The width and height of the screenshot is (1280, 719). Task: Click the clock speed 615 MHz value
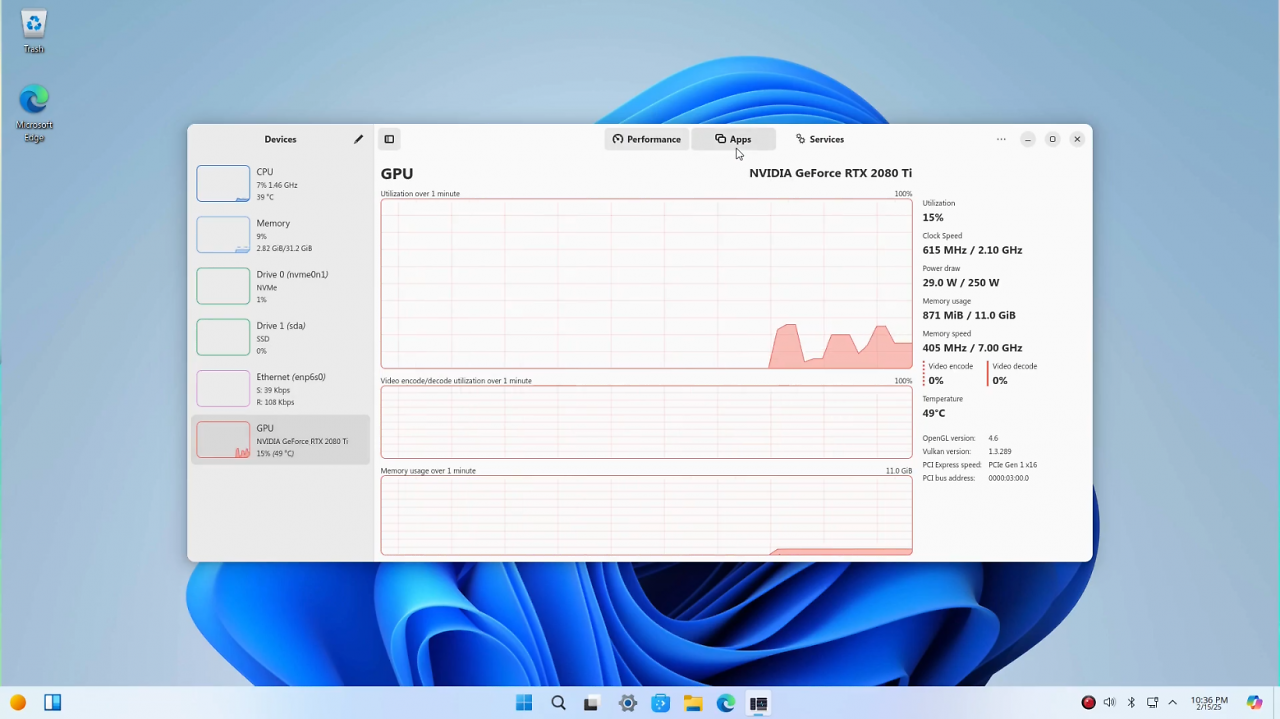pos(972,250)
